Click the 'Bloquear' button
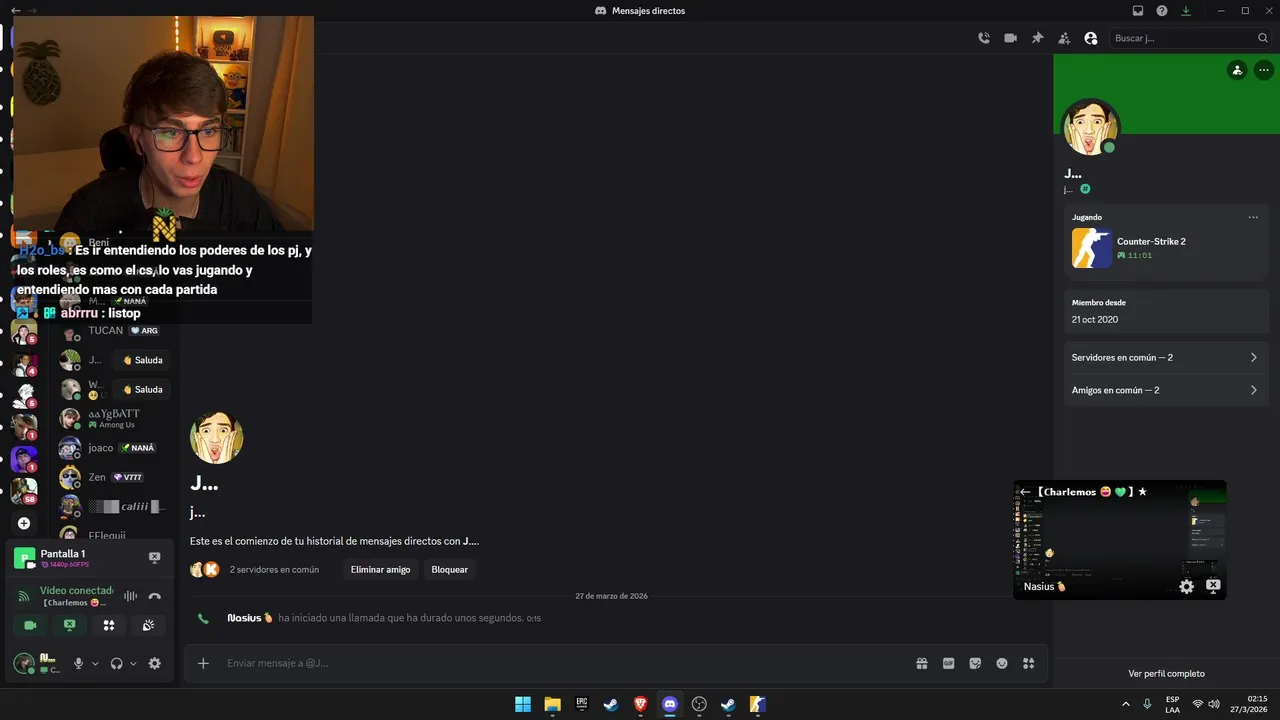 (449, 569)
